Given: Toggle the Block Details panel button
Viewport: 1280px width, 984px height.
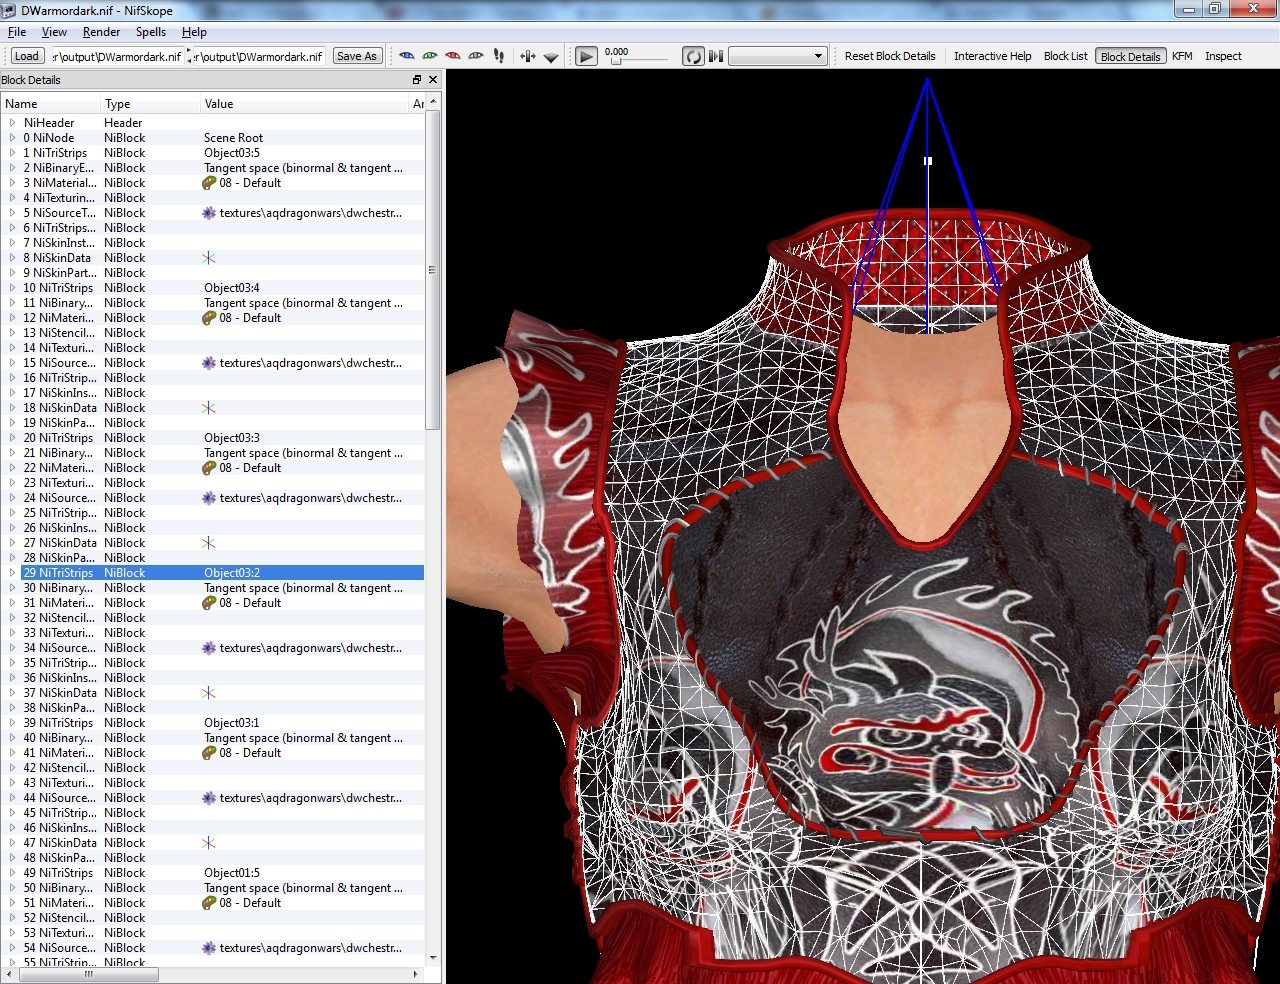Looking at the screenshot, I should [x=1131, y=56].
